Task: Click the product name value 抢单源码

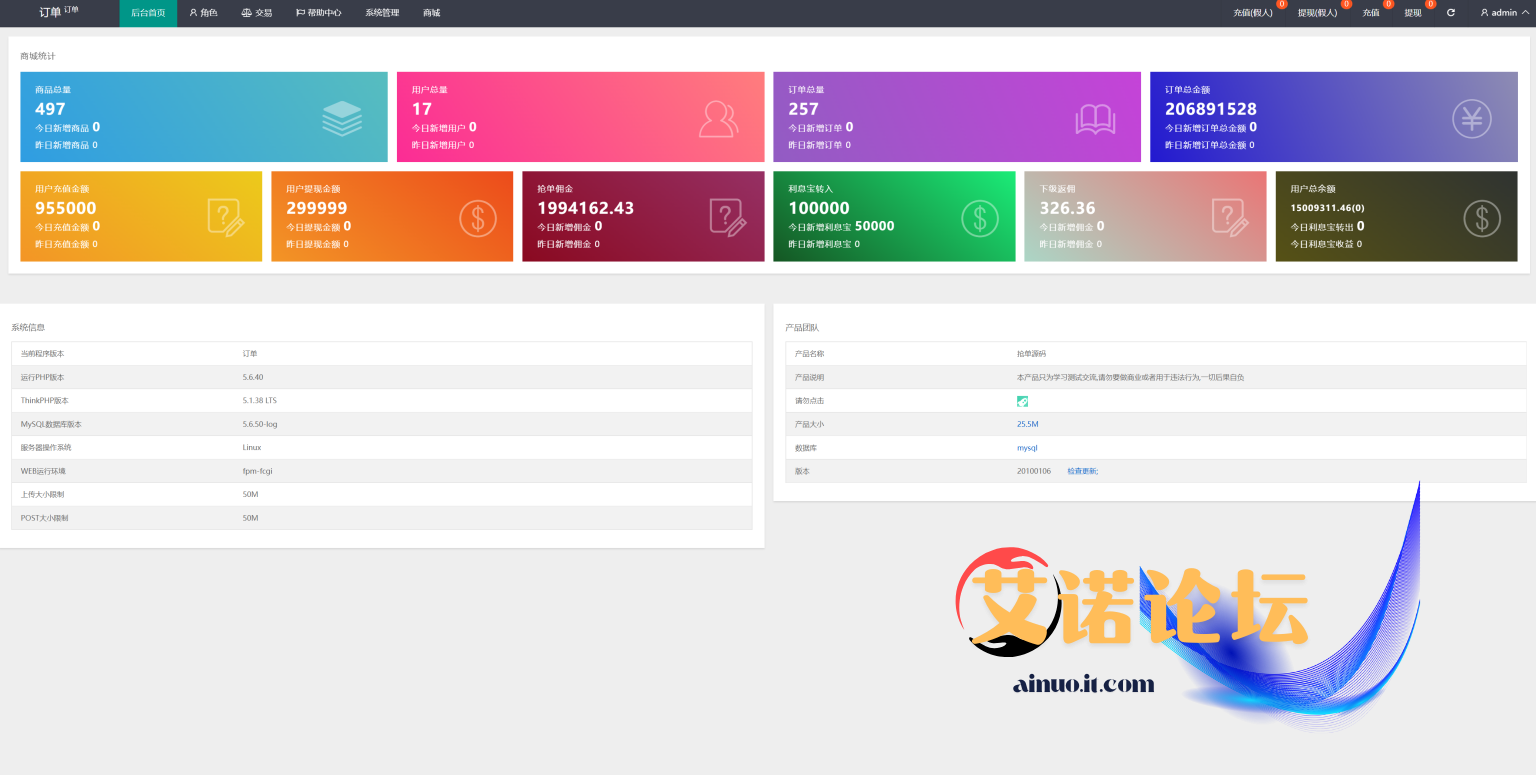Action: pyautogui.click(x=1032, y=354)
